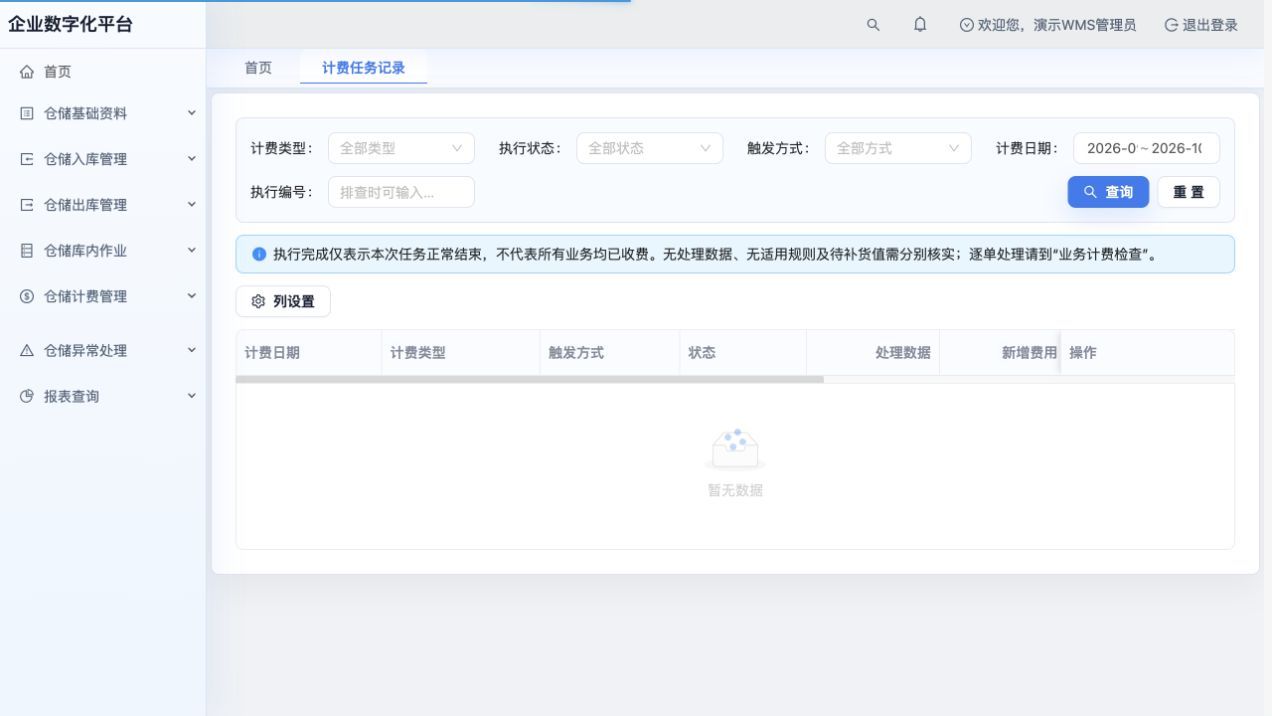Image resolution: width=1272 pixels, height=716 pixels.
Task: Open 列设置 column settings
Action: point(283,302)
